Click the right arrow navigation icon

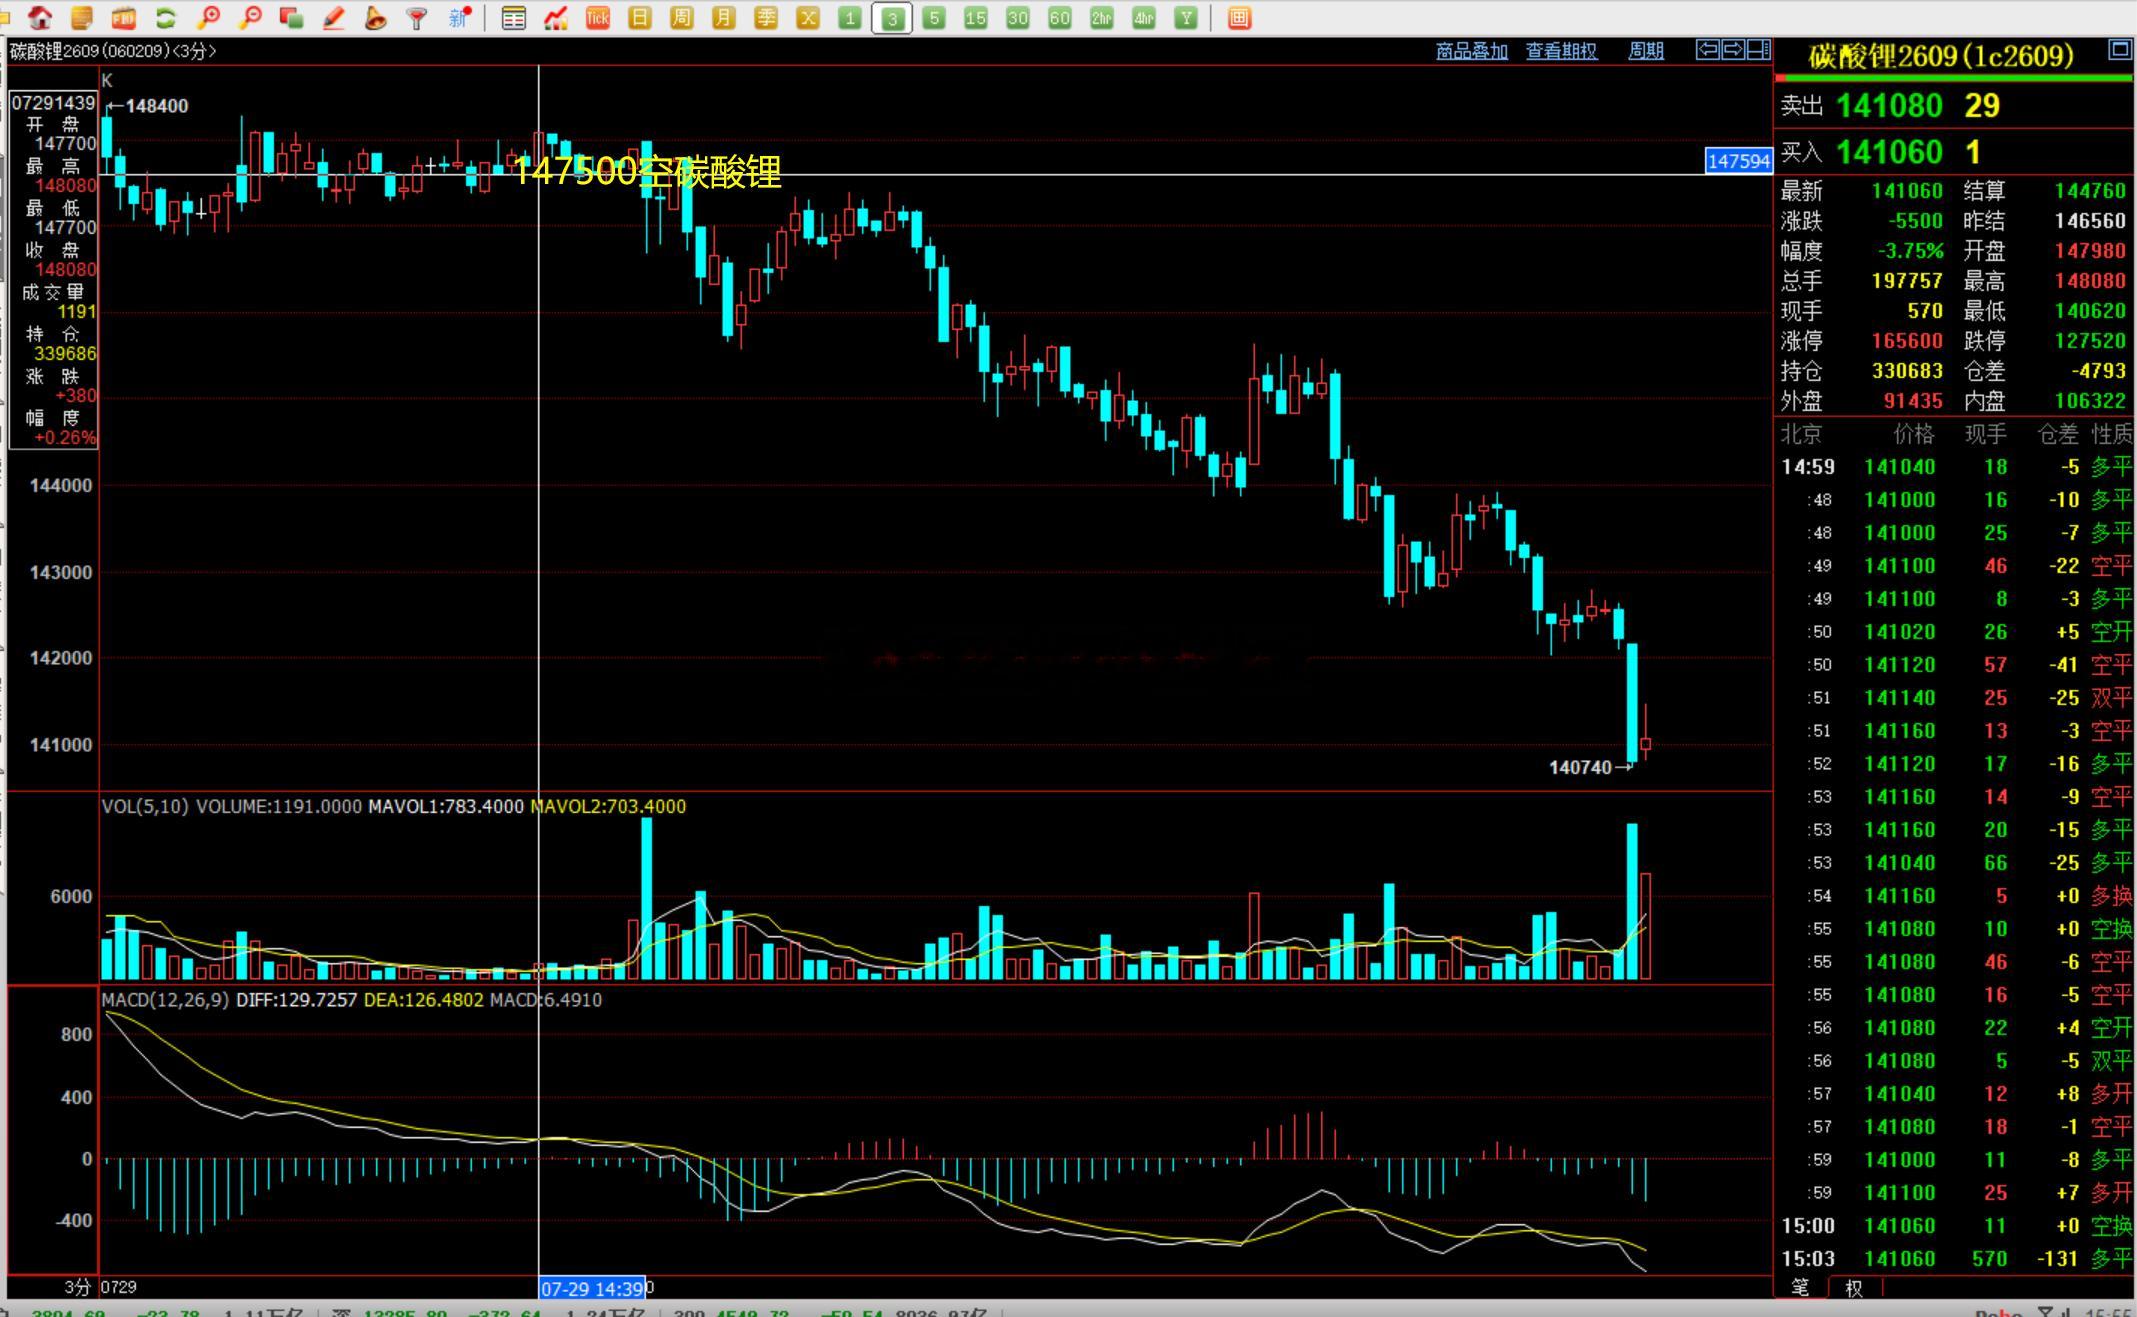(x=1733, y=49)
